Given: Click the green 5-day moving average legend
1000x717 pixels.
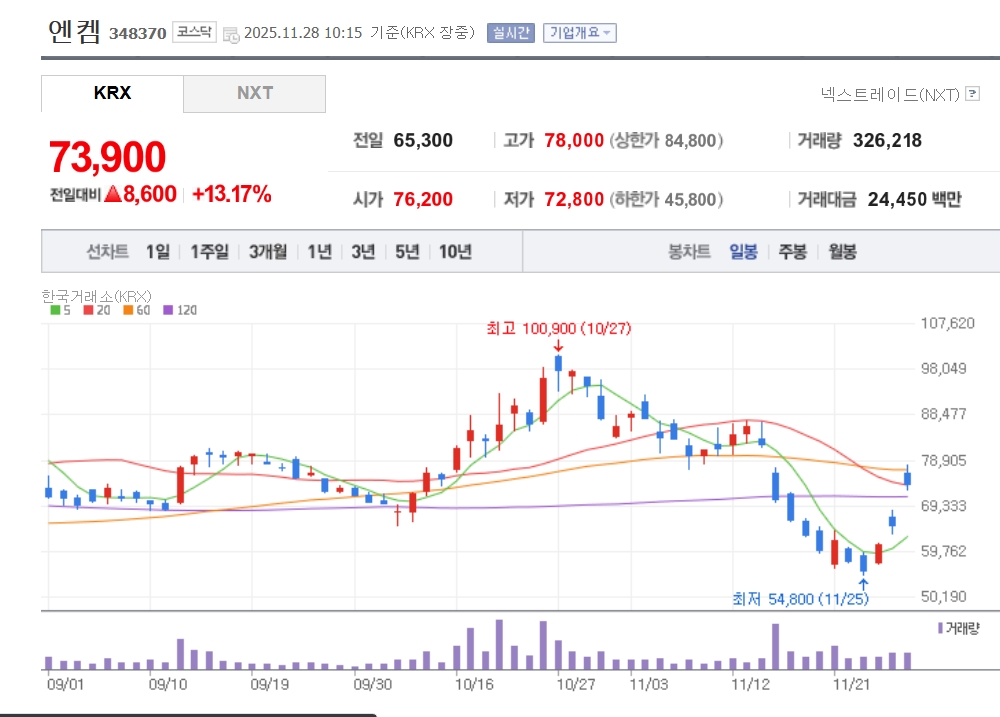Looking at the screenshot, I should (x=61, y=310).
